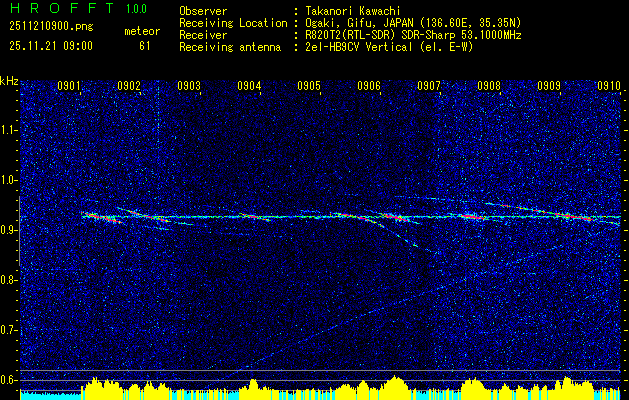Click the kHz axis unit label
The width and height of the screenshot is (629, 400).
(9, 81)
